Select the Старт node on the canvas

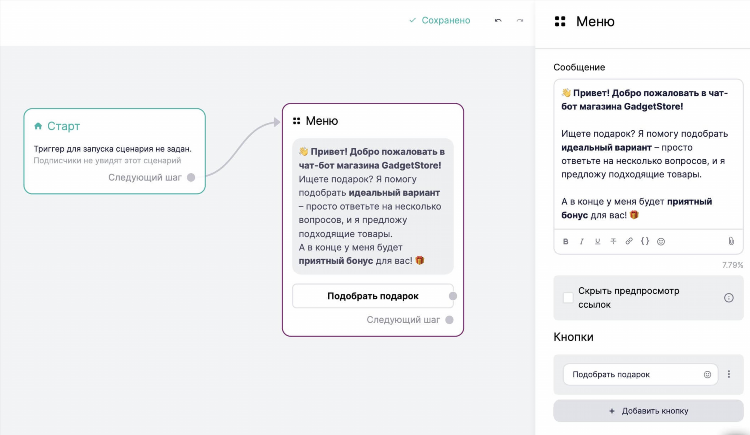[x=114, y=151]
